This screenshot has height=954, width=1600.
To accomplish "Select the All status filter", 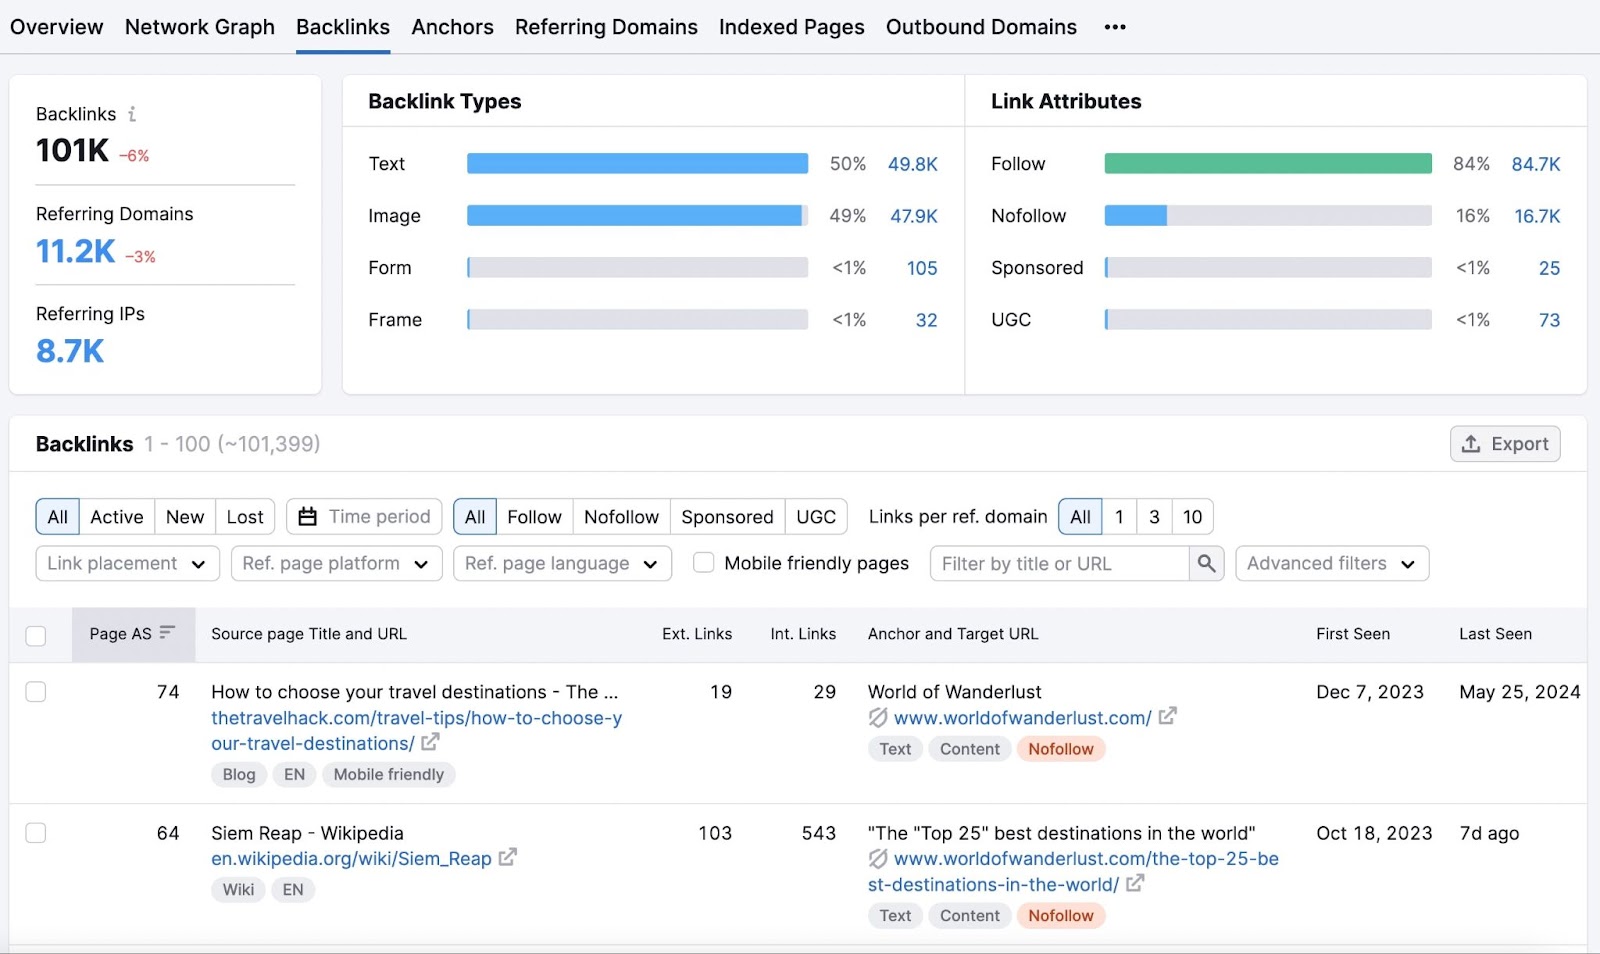I will click(58, 517).
